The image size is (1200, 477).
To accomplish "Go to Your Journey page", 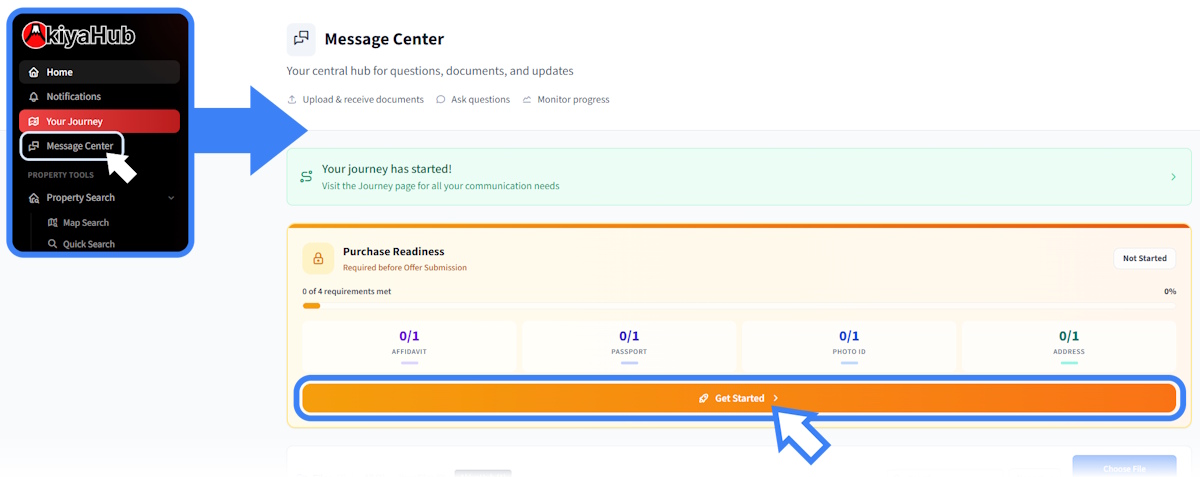I will click(x=99, y=121).
